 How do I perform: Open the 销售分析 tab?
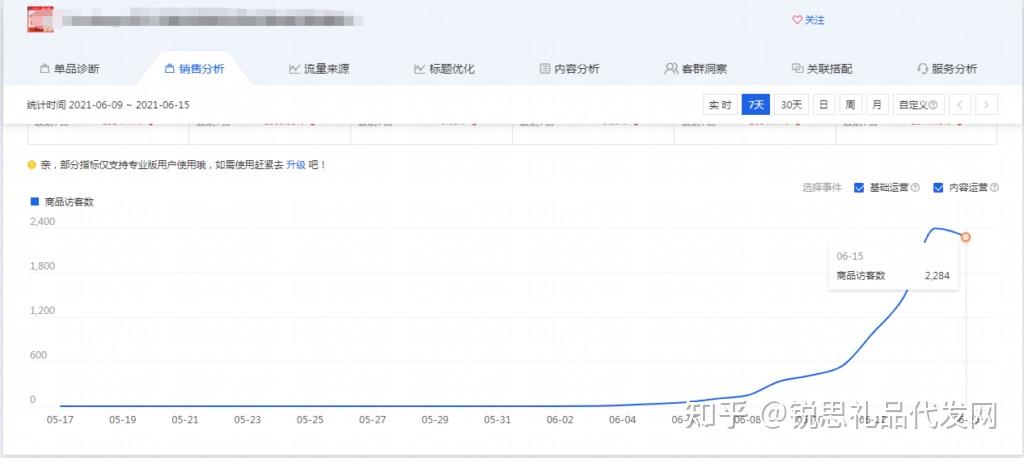[194, 69]
